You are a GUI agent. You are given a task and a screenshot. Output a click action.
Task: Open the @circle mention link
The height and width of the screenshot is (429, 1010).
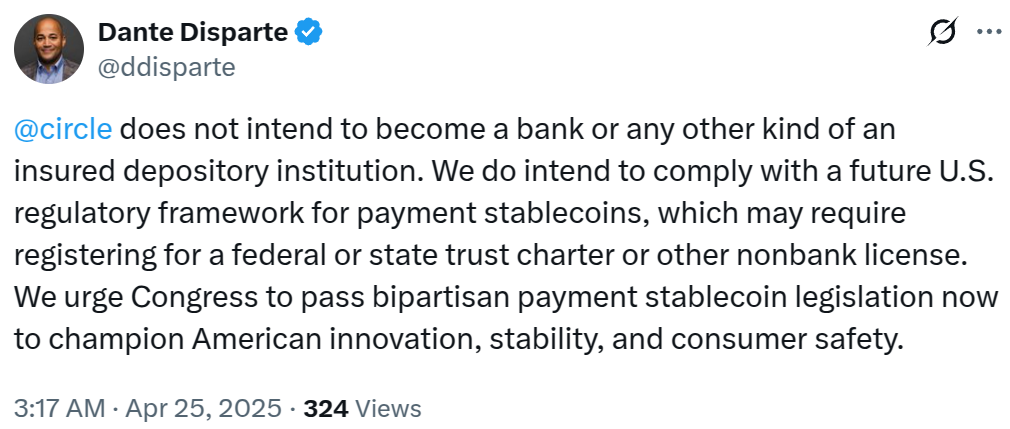(64, 130)
